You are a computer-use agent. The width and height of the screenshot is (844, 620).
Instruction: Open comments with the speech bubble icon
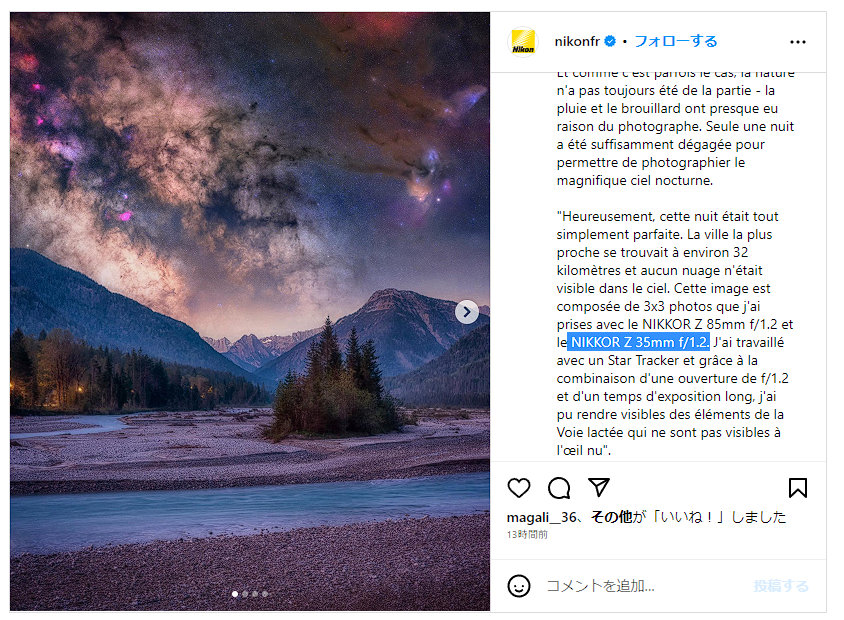(559, 488)
